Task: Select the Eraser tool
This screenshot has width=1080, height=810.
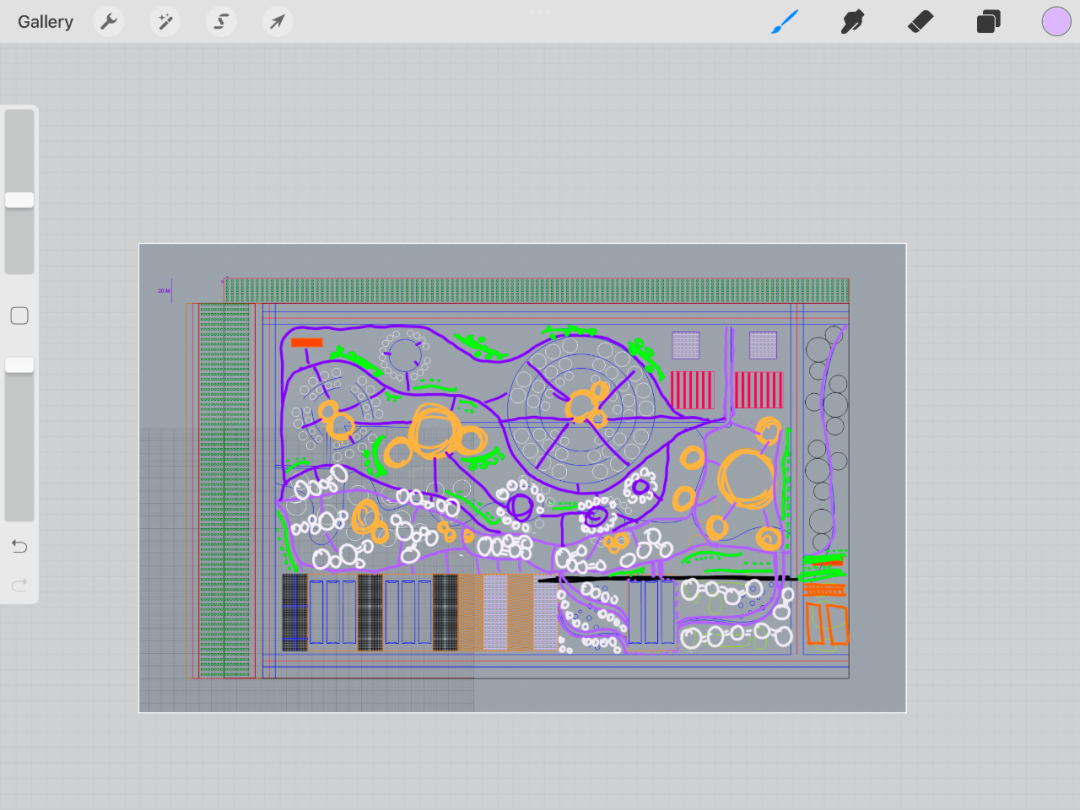Action: click(x=920, y=22)
